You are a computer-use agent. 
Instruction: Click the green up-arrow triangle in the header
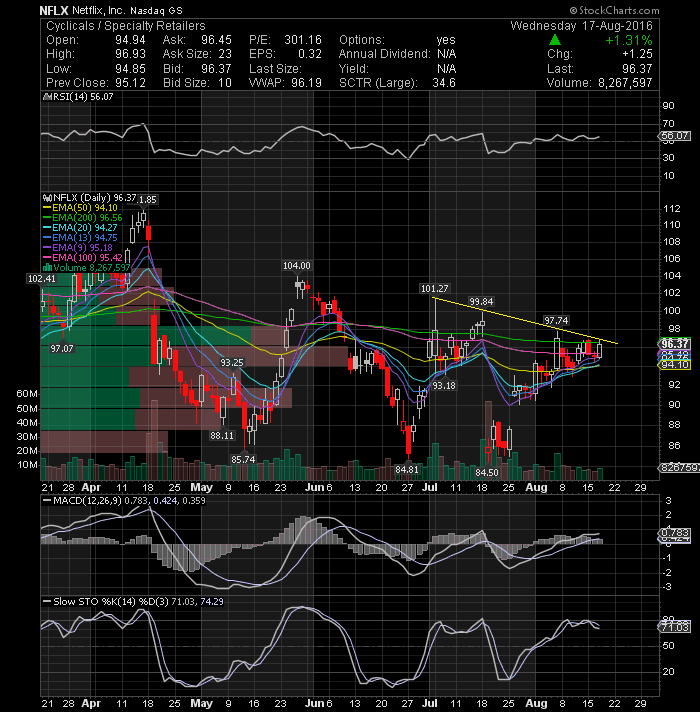[x=554, y=40]
